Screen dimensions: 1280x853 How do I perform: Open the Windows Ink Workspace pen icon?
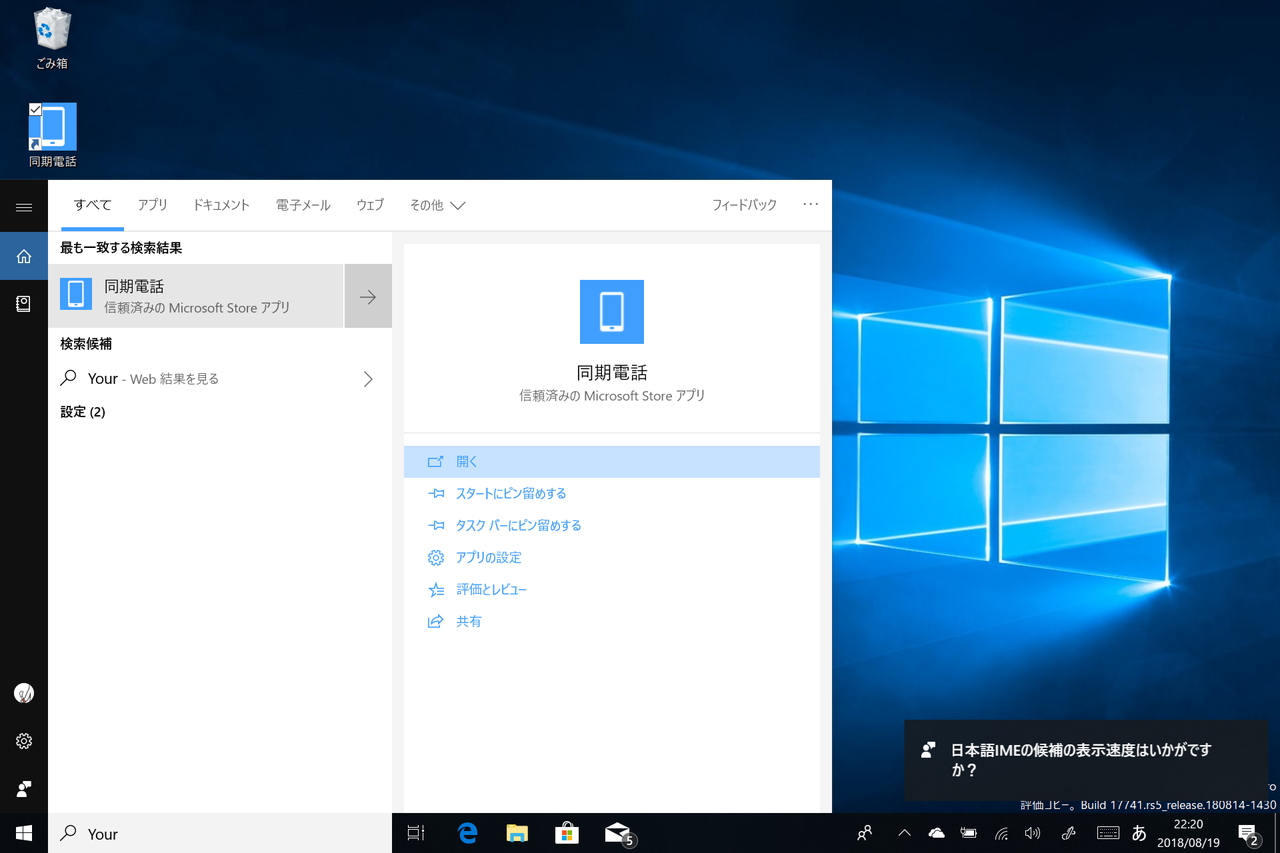tap(1067, 832)
